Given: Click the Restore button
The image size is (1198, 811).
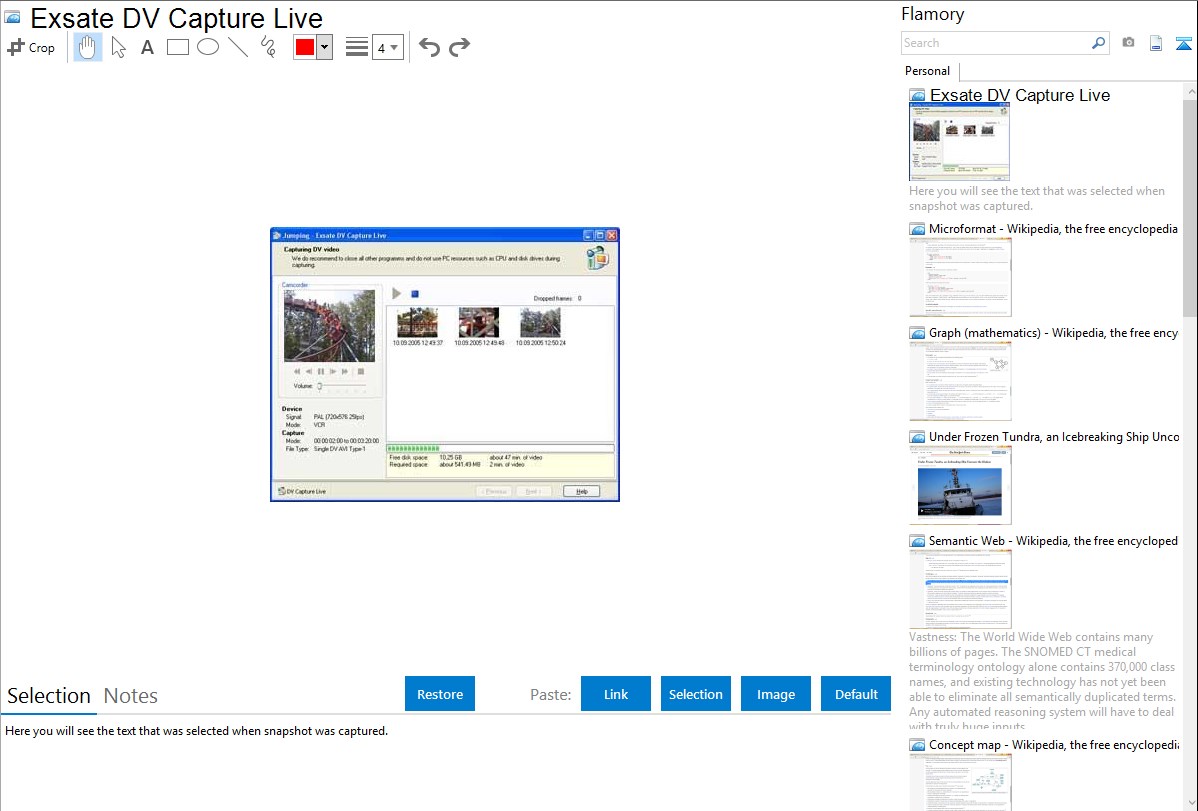Looking at the screenshot, I should click(x=440, y=694).
